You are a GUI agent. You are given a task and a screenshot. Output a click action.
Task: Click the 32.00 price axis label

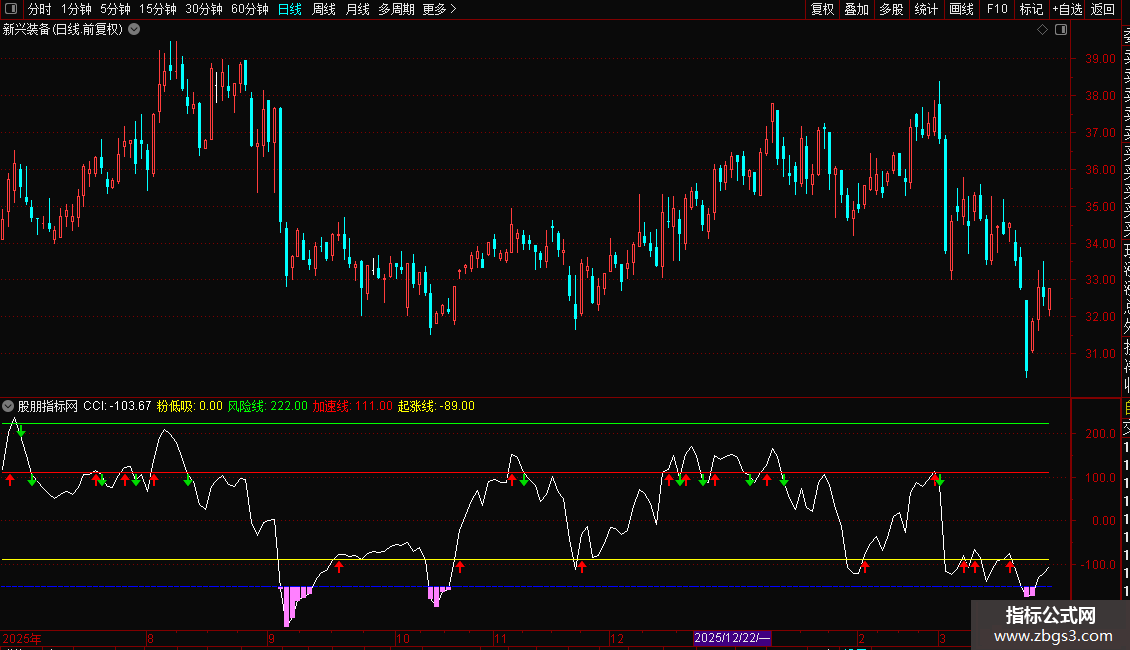(x=1100, y=317)
